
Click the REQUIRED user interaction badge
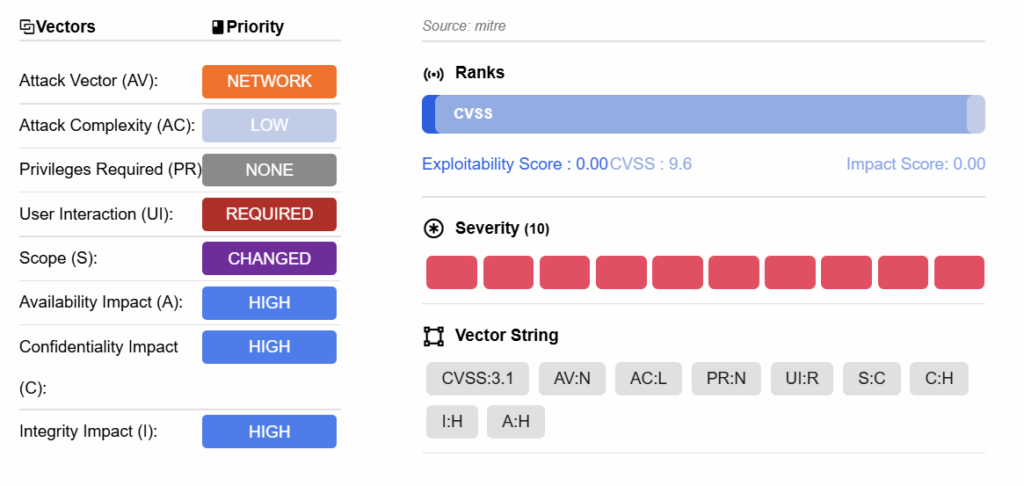(x=269, y=214)
